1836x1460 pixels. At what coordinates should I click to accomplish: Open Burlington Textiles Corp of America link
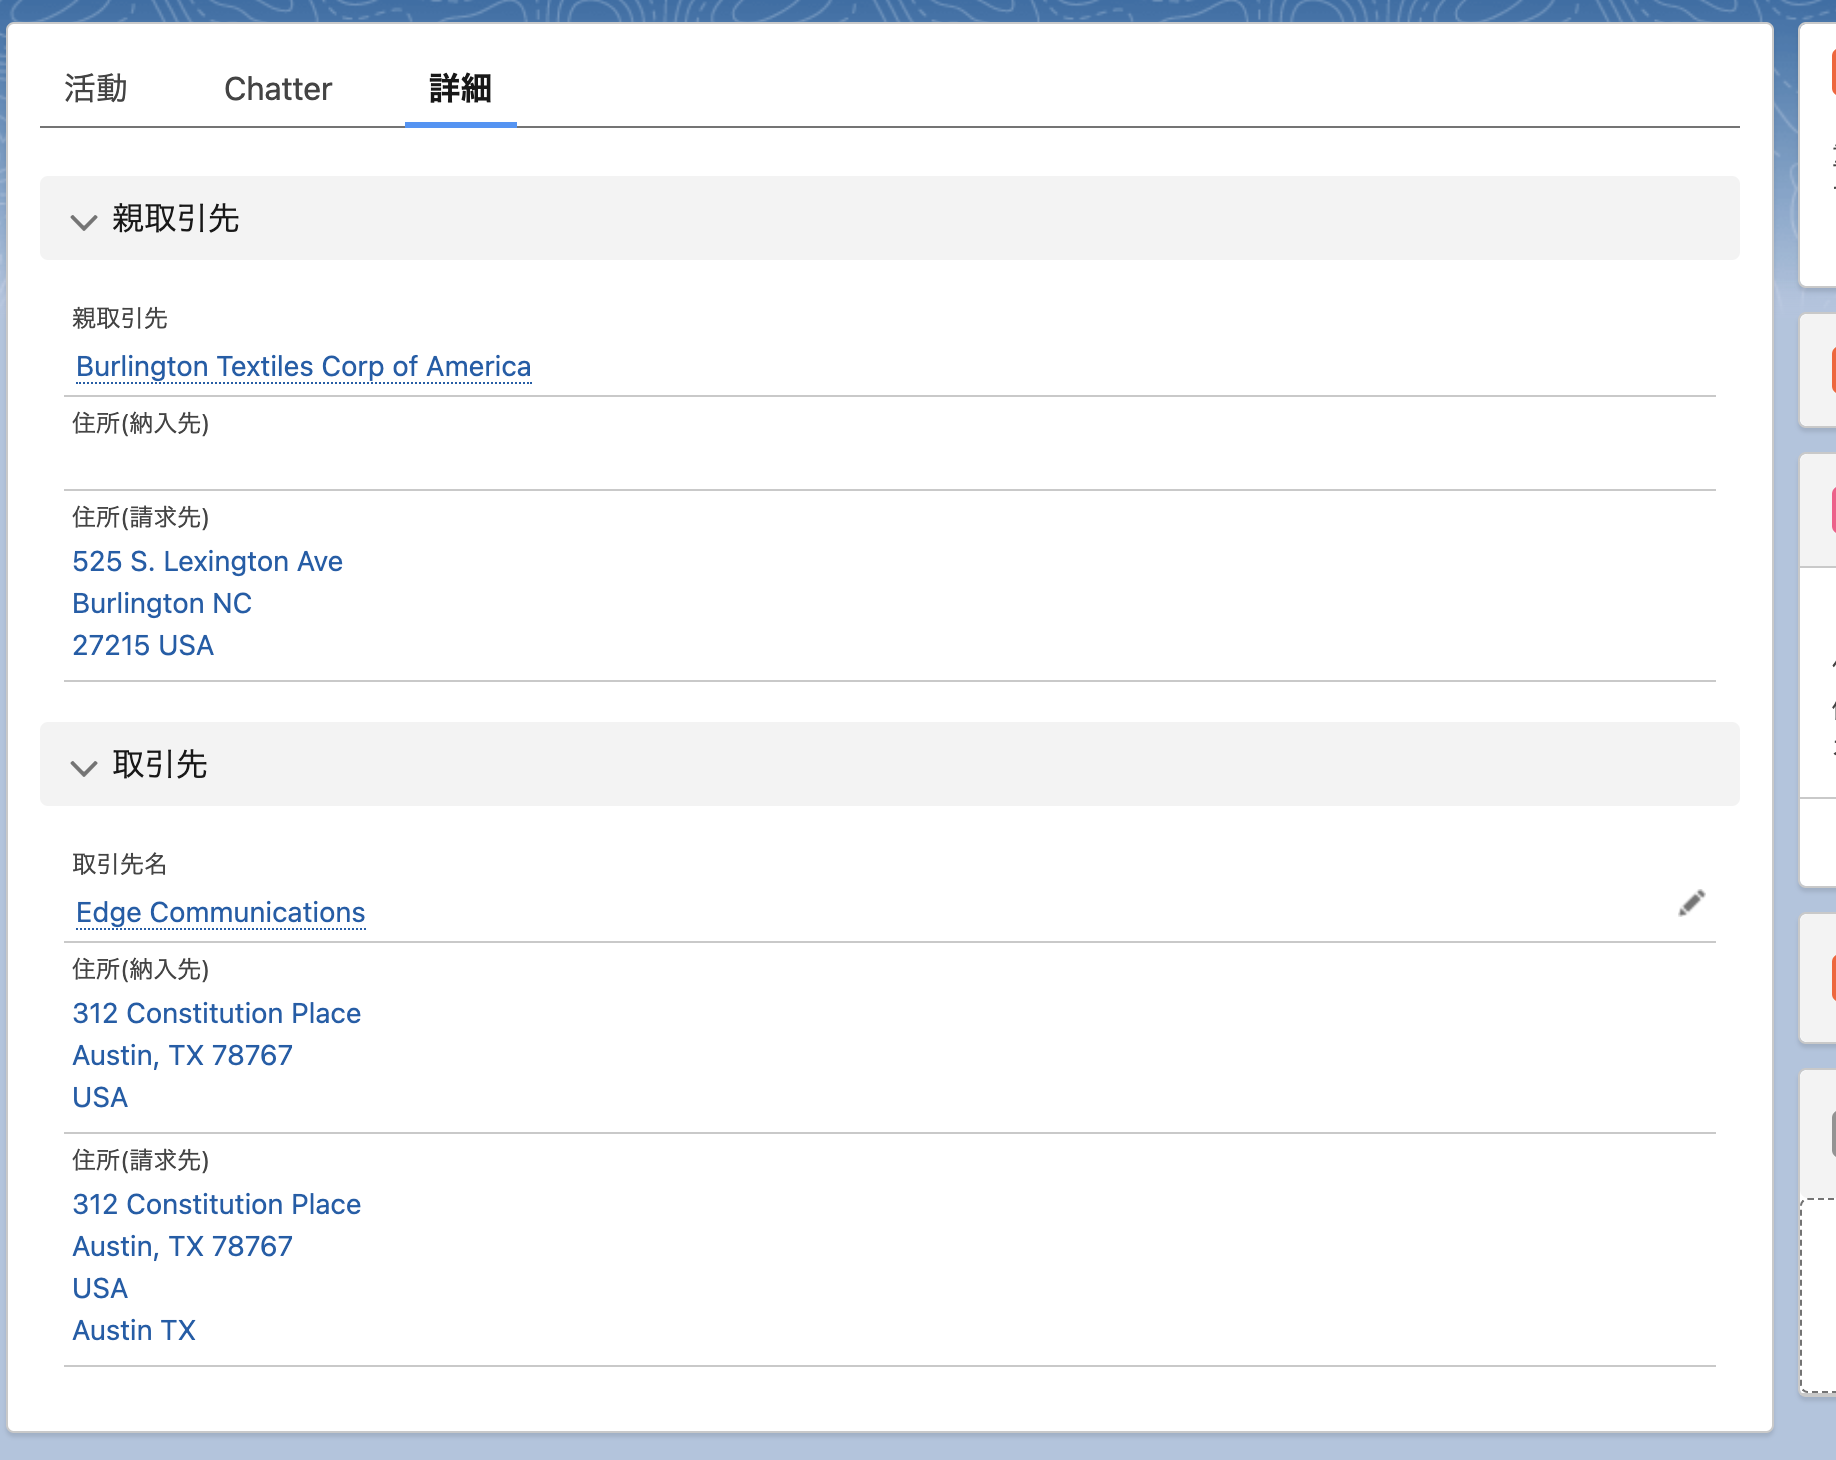[304, 366]
